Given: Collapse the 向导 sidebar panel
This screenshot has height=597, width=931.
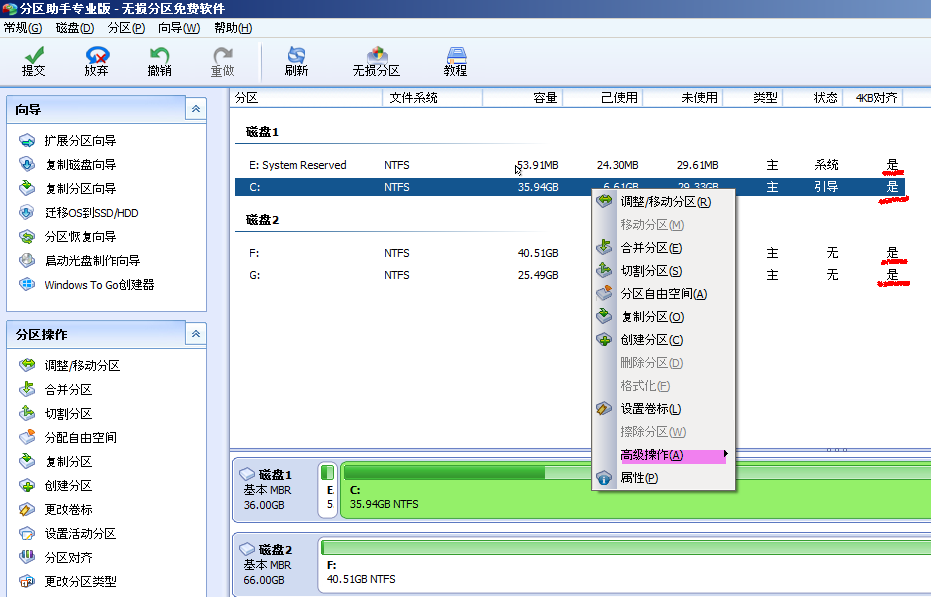Looking at the screenshot, I should tap(194, 109).
